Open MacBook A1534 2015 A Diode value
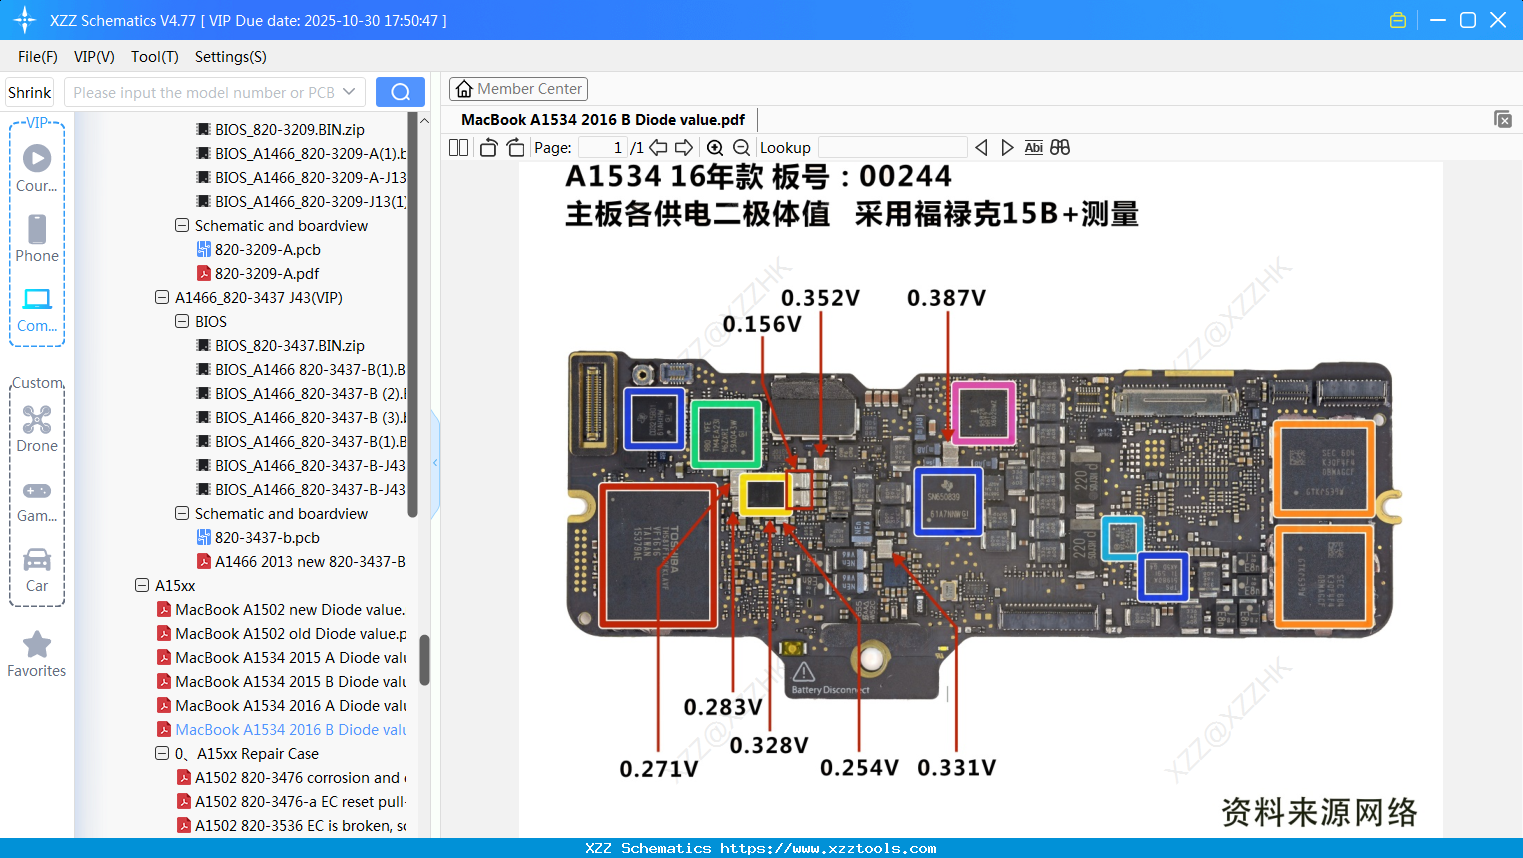Image resolution: width=1523 pixels, height=858 pixels. pos(281,657)
